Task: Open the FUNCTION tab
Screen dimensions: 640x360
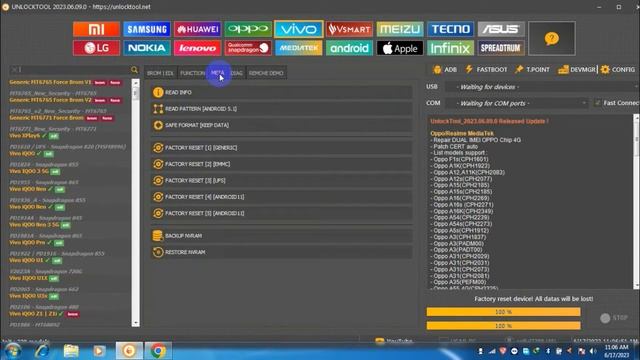Action: [192, 73]
